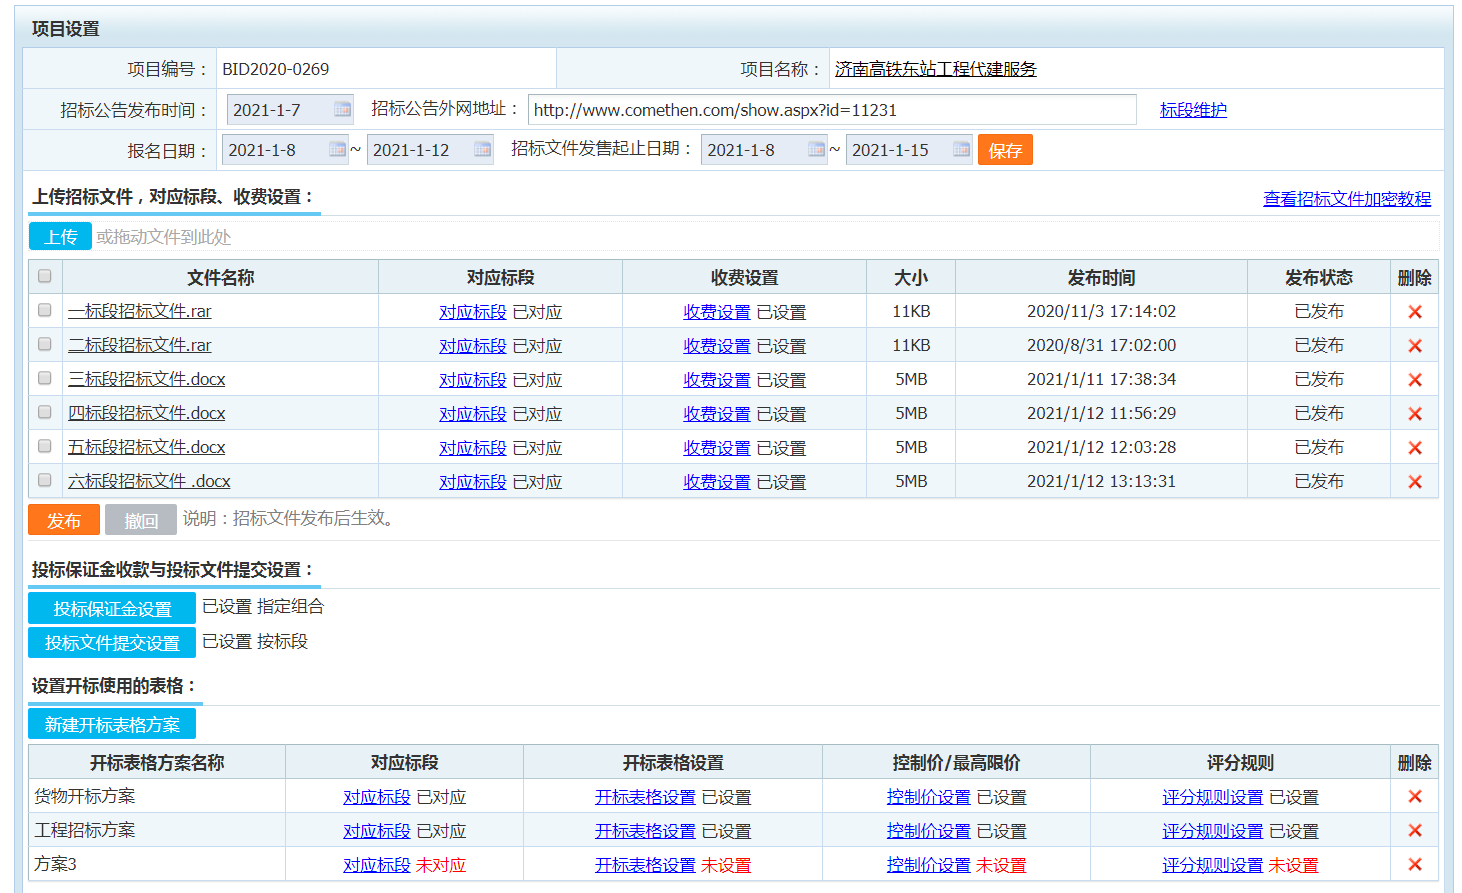The height and width of the screenshot is (893, 1462).
Task: Click 对应标段 link for 五标段招标文件.docx
Action: [473, 448]
